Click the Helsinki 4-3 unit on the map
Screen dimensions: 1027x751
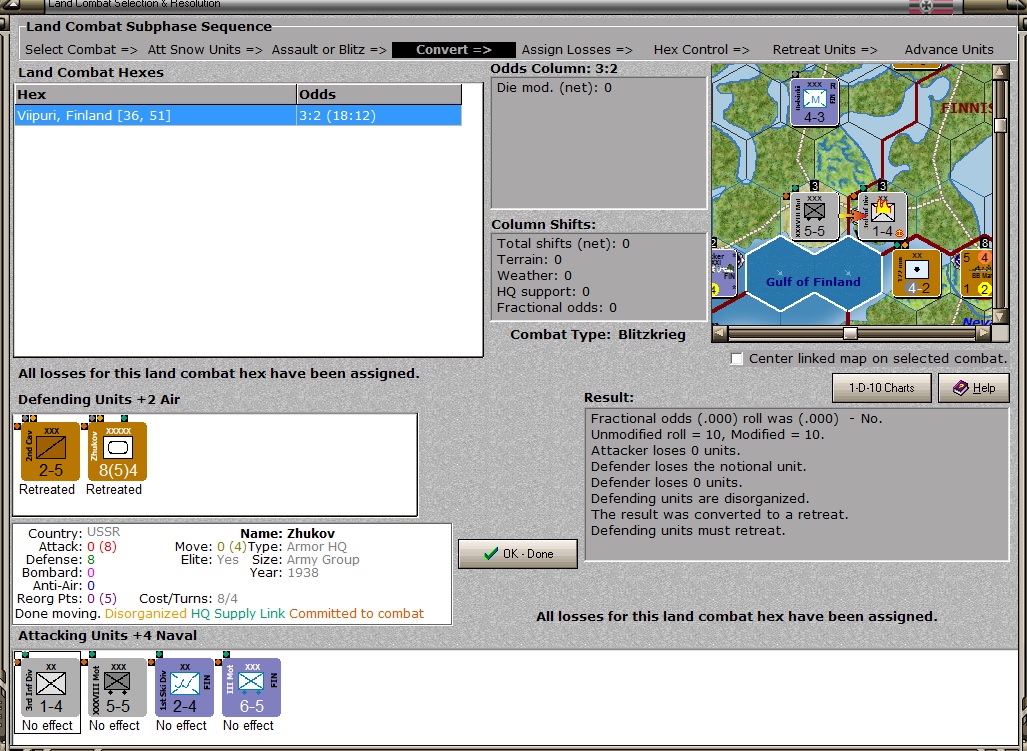tap(814, 102)
